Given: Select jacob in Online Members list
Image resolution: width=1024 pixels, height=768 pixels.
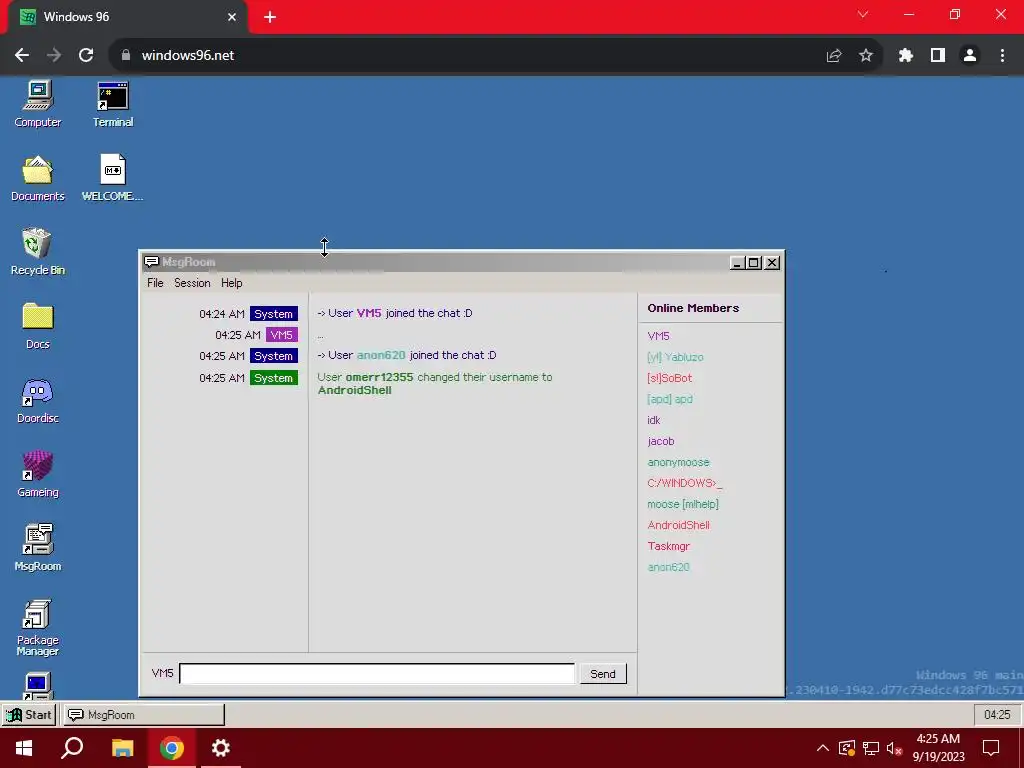Looking at the screenshot, I should click(661, 441).
